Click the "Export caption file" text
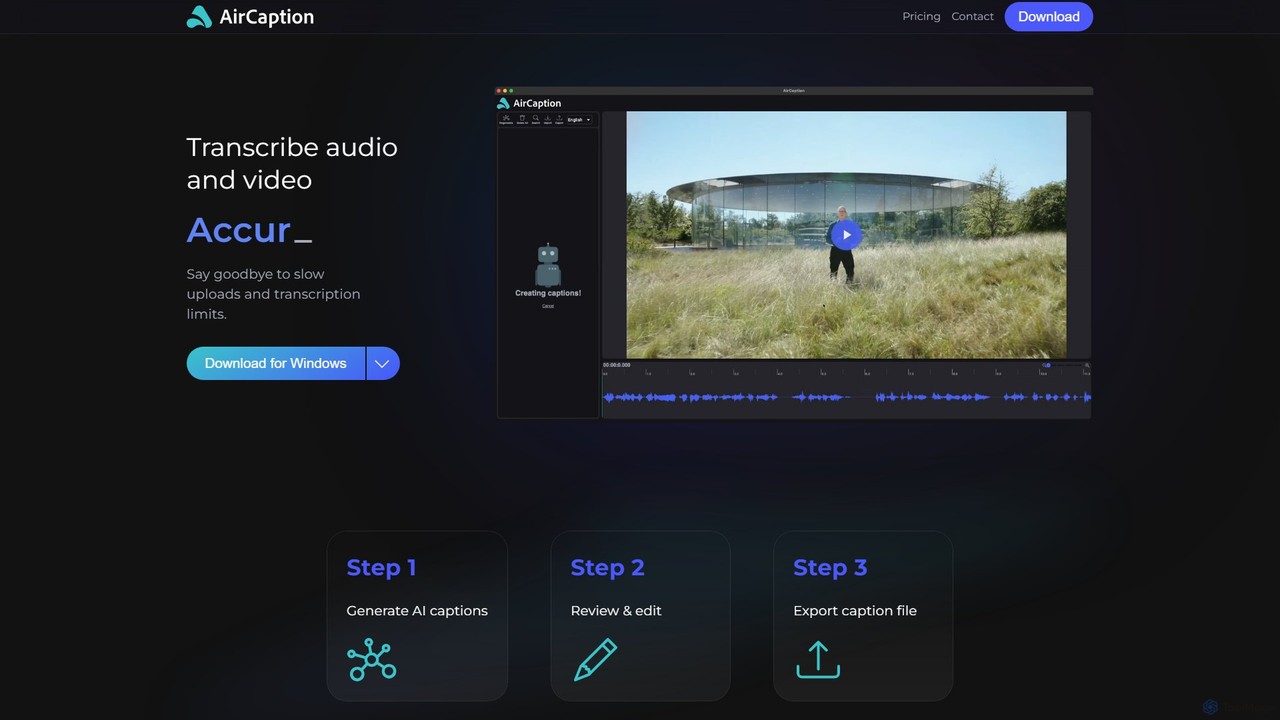Image resolution: width=1280 pixels, height=720 pixels. click(x=855, y=611)
